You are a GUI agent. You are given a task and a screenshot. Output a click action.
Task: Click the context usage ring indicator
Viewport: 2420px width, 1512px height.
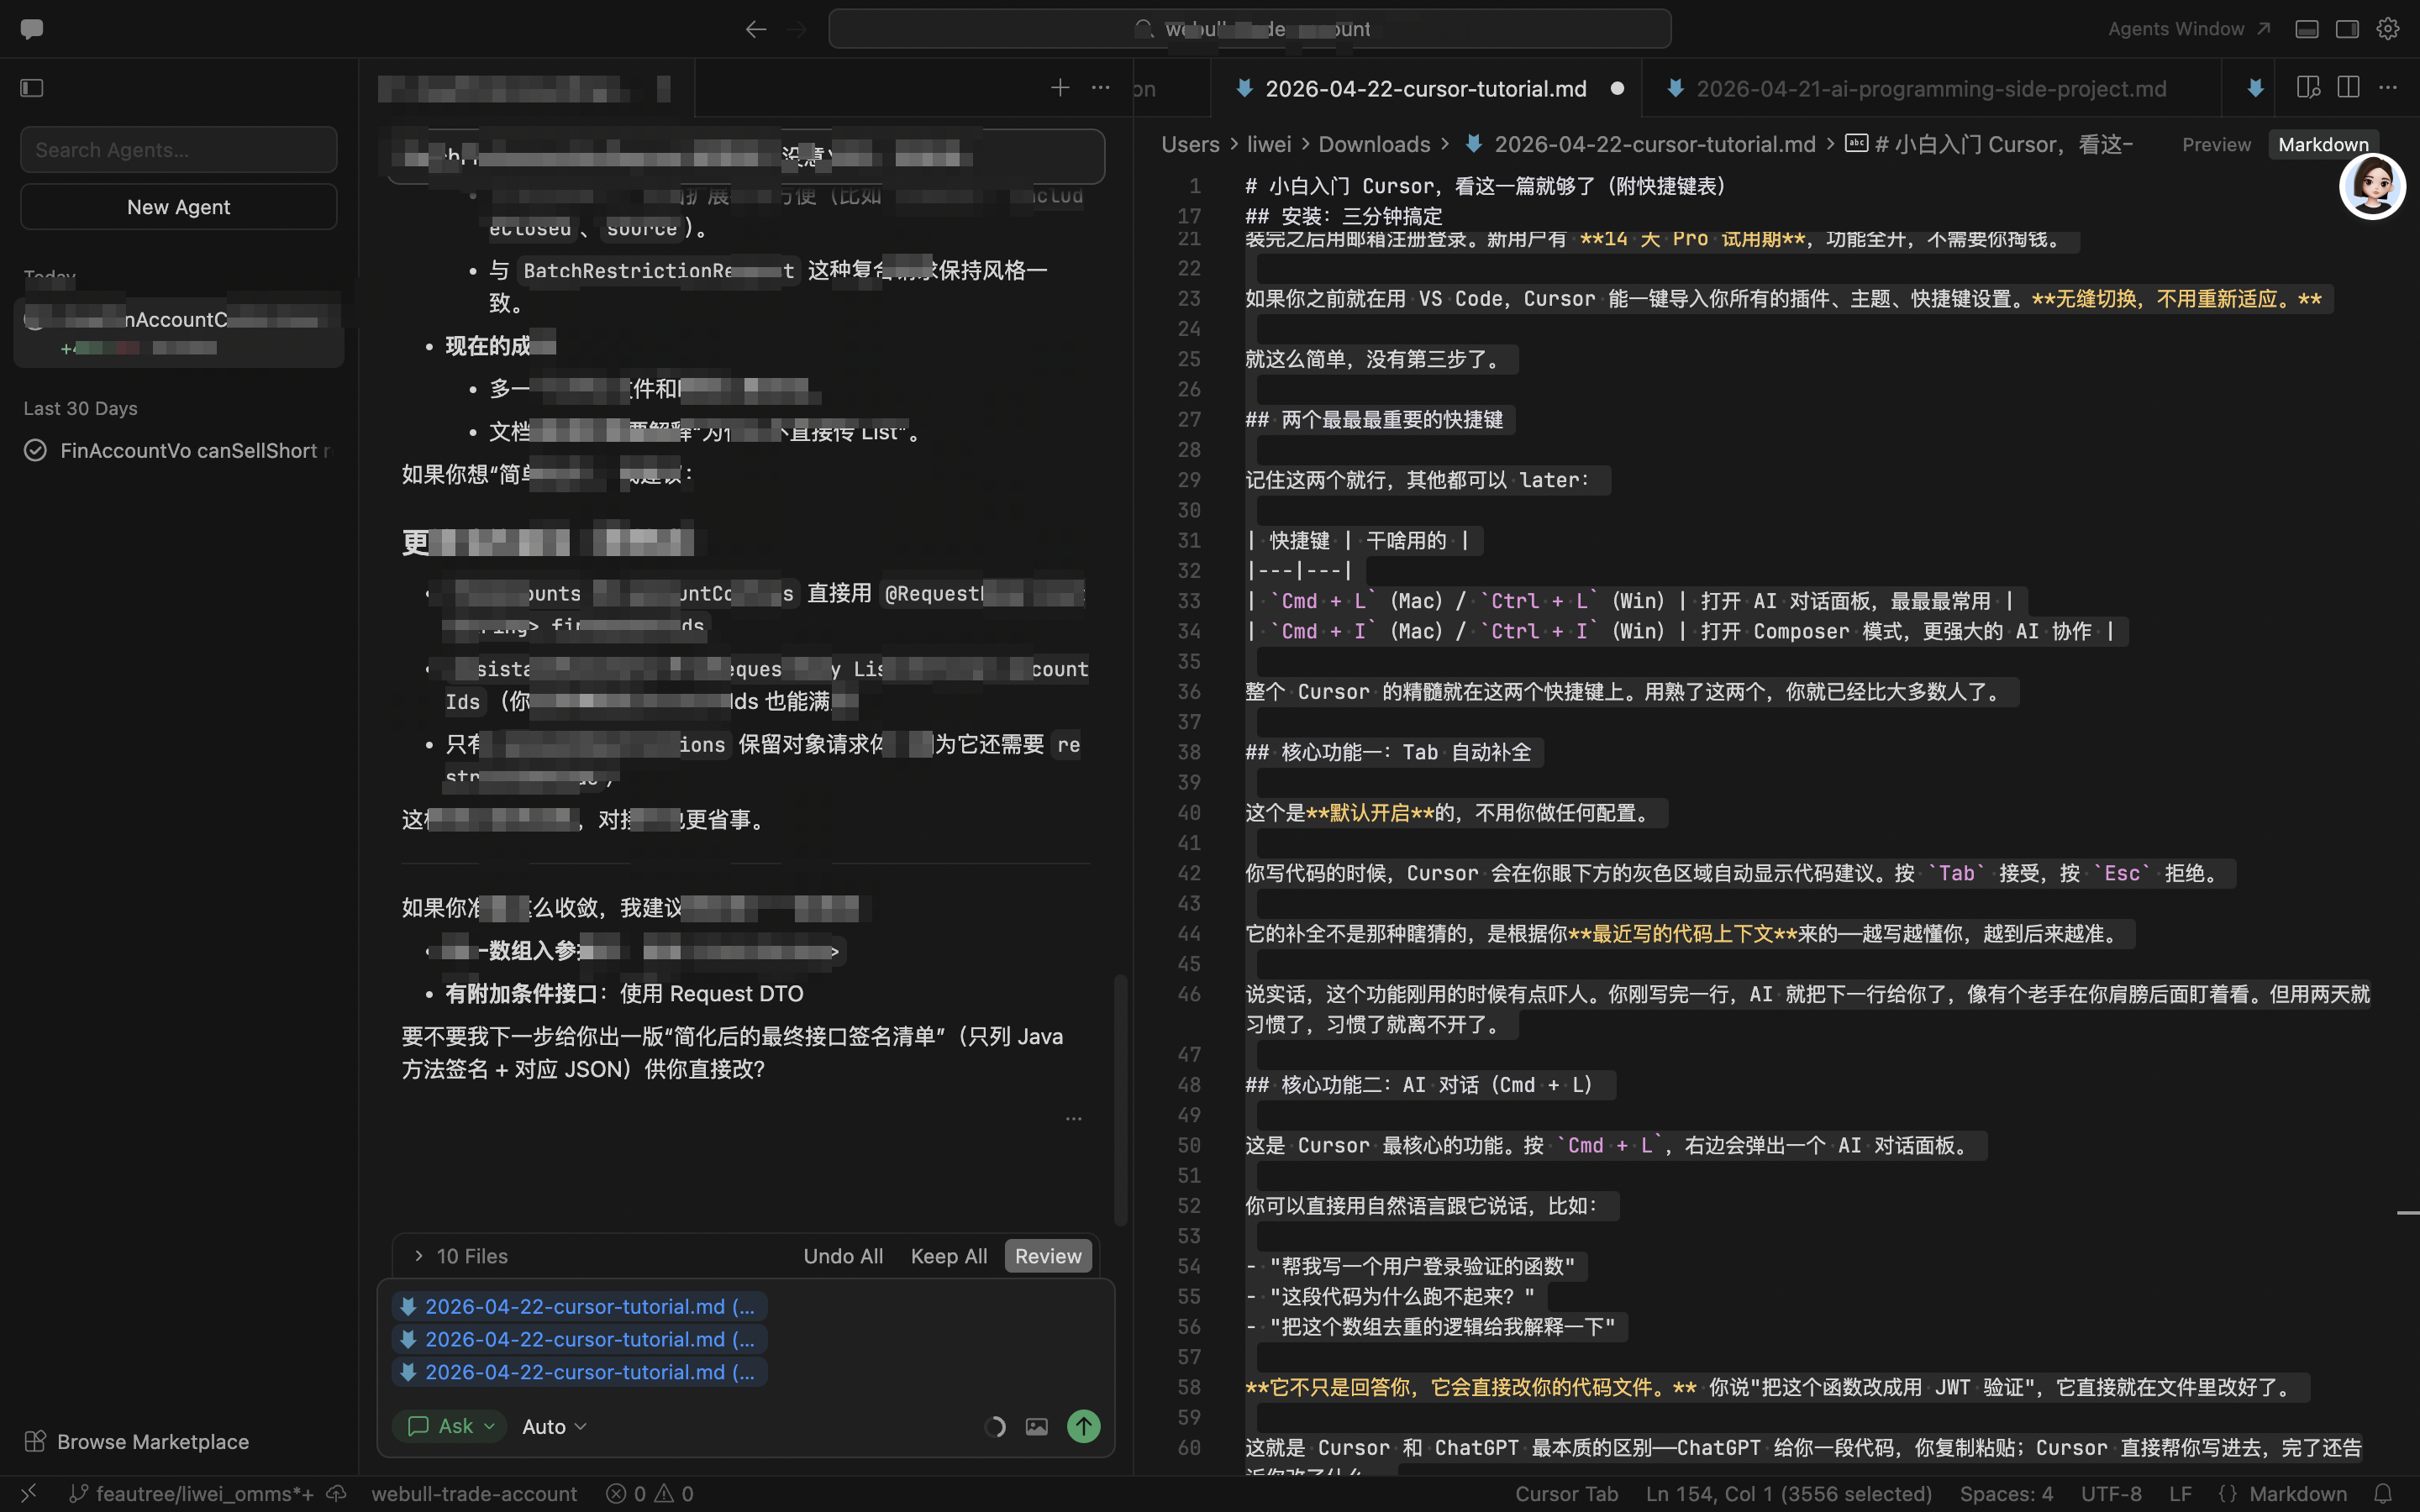[995, 1427]
